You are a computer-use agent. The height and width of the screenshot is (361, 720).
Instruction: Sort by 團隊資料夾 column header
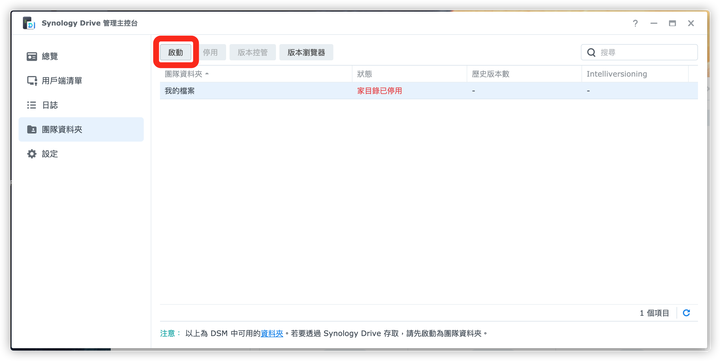(x=256, y=74)
